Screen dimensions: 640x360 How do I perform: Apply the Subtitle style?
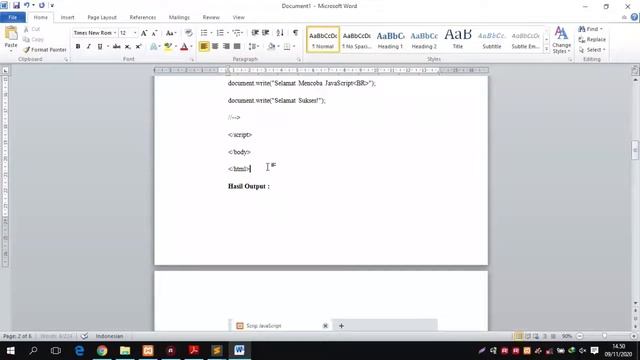click(x=492, y=40)
